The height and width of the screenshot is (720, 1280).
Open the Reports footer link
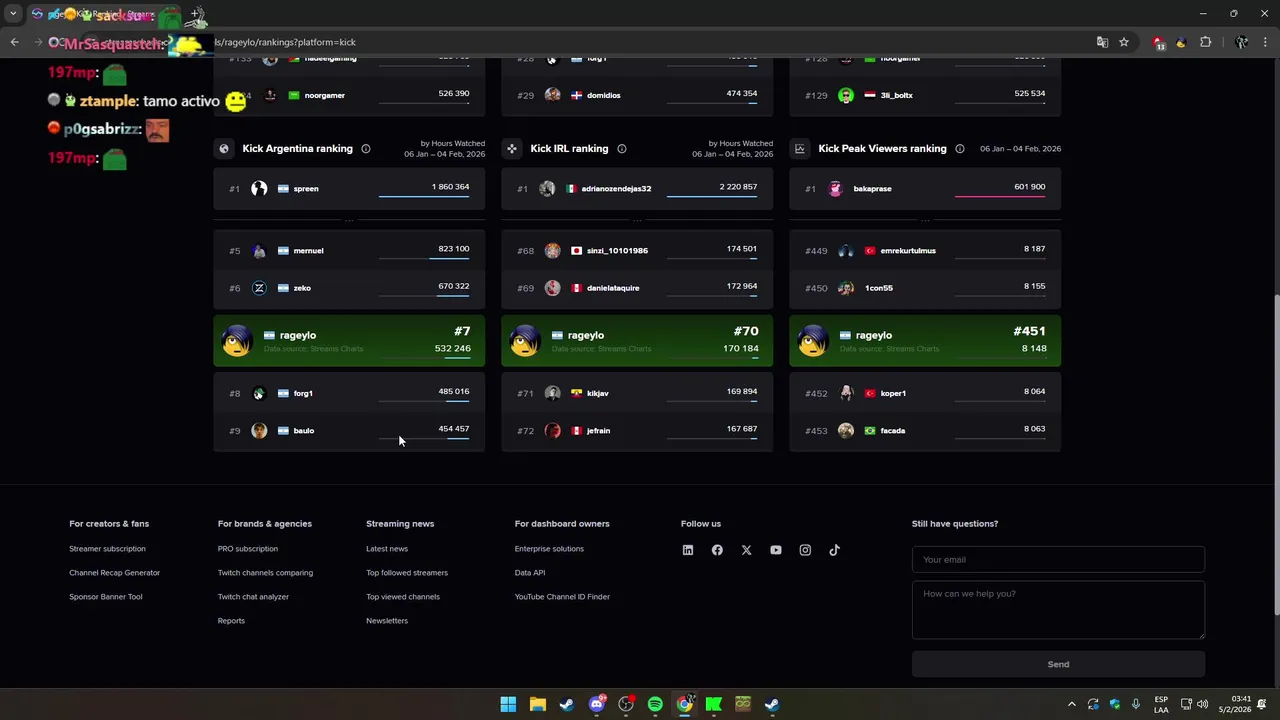click(x=231, y=621)
